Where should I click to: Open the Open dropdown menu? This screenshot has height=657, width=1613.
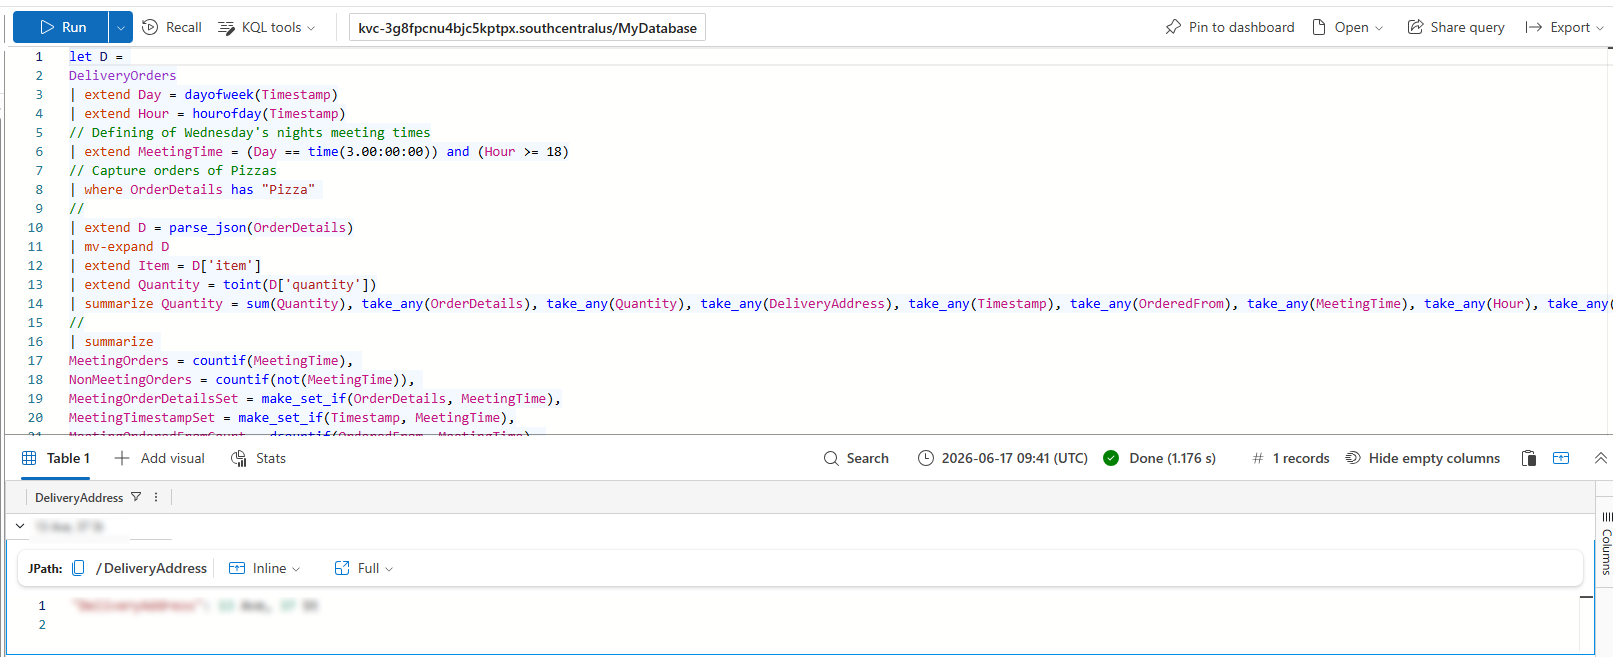(1348, 27)
